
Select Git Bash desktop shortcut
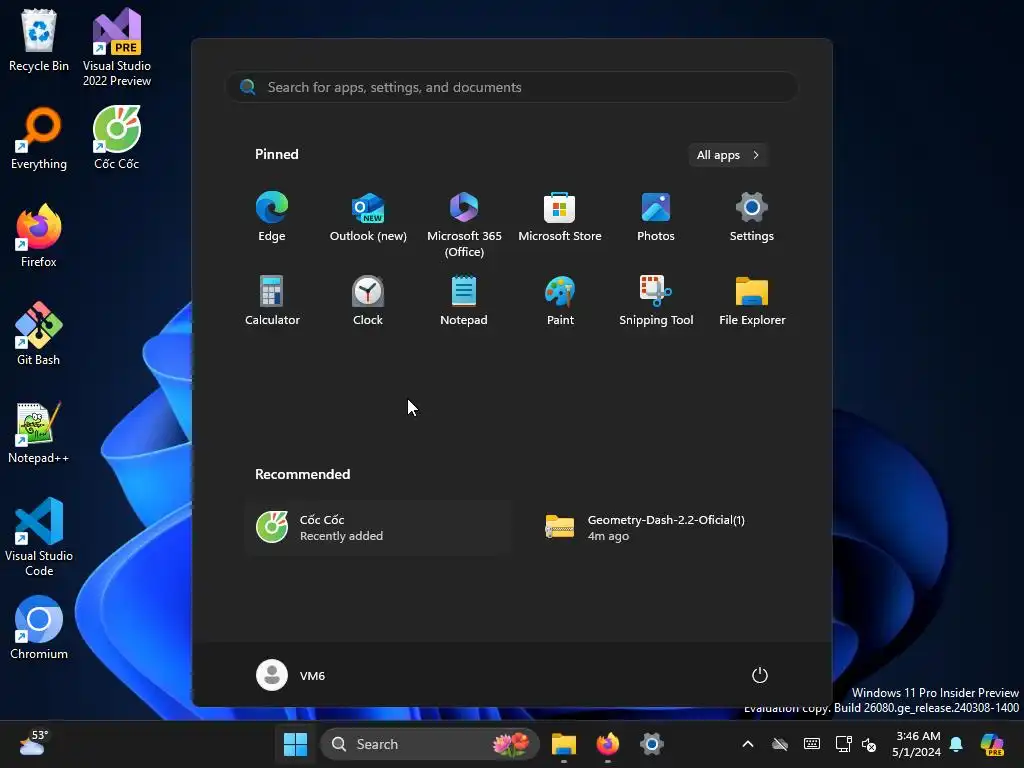pyautogui.click(x=39, y=334)
